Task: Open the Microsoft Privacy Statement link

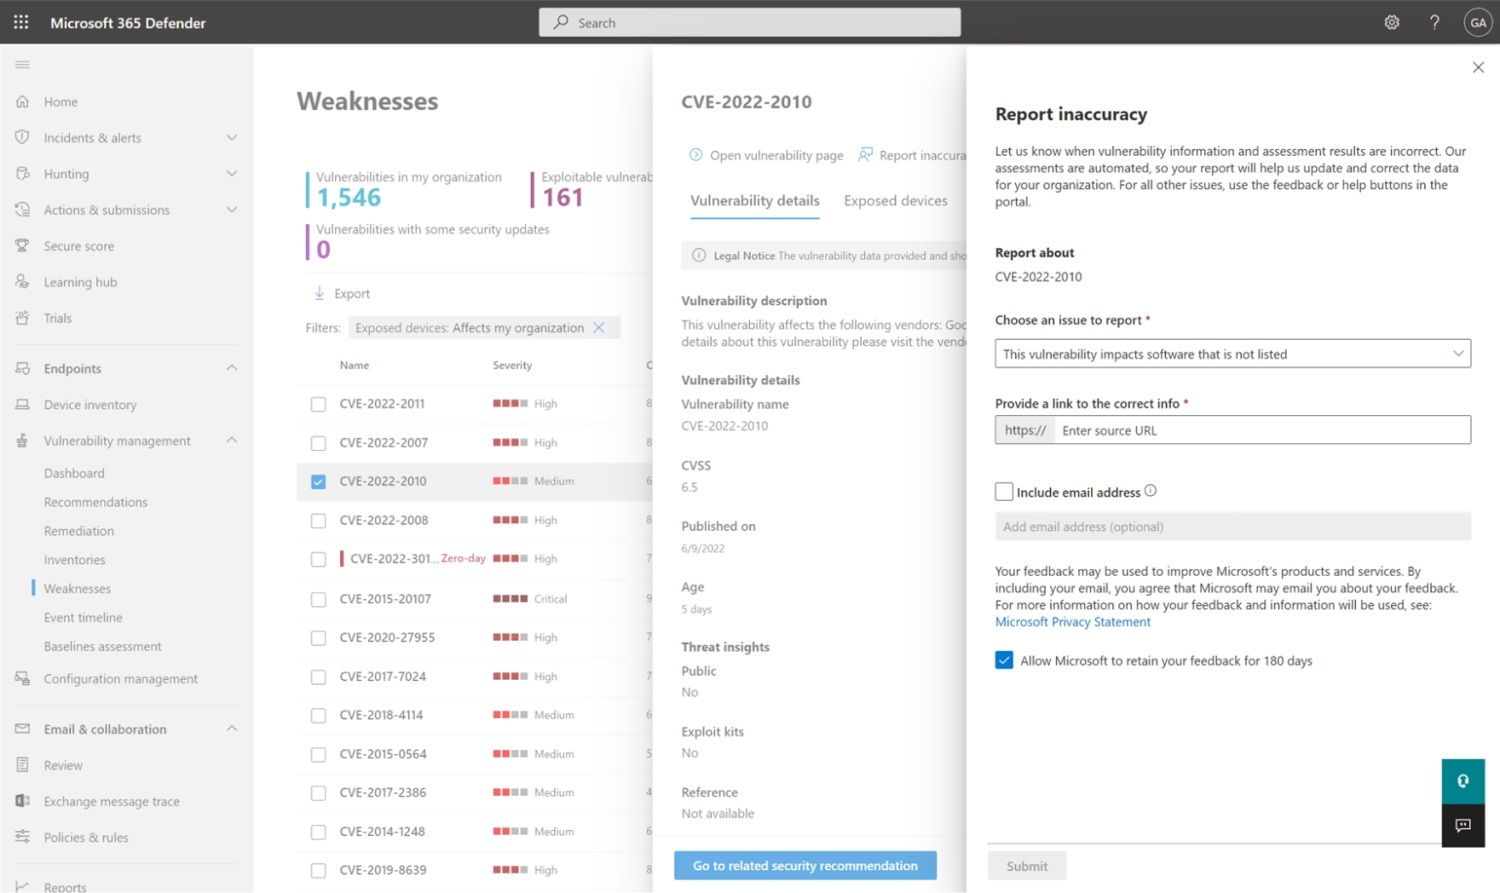Action: (x=1072, y=622)
